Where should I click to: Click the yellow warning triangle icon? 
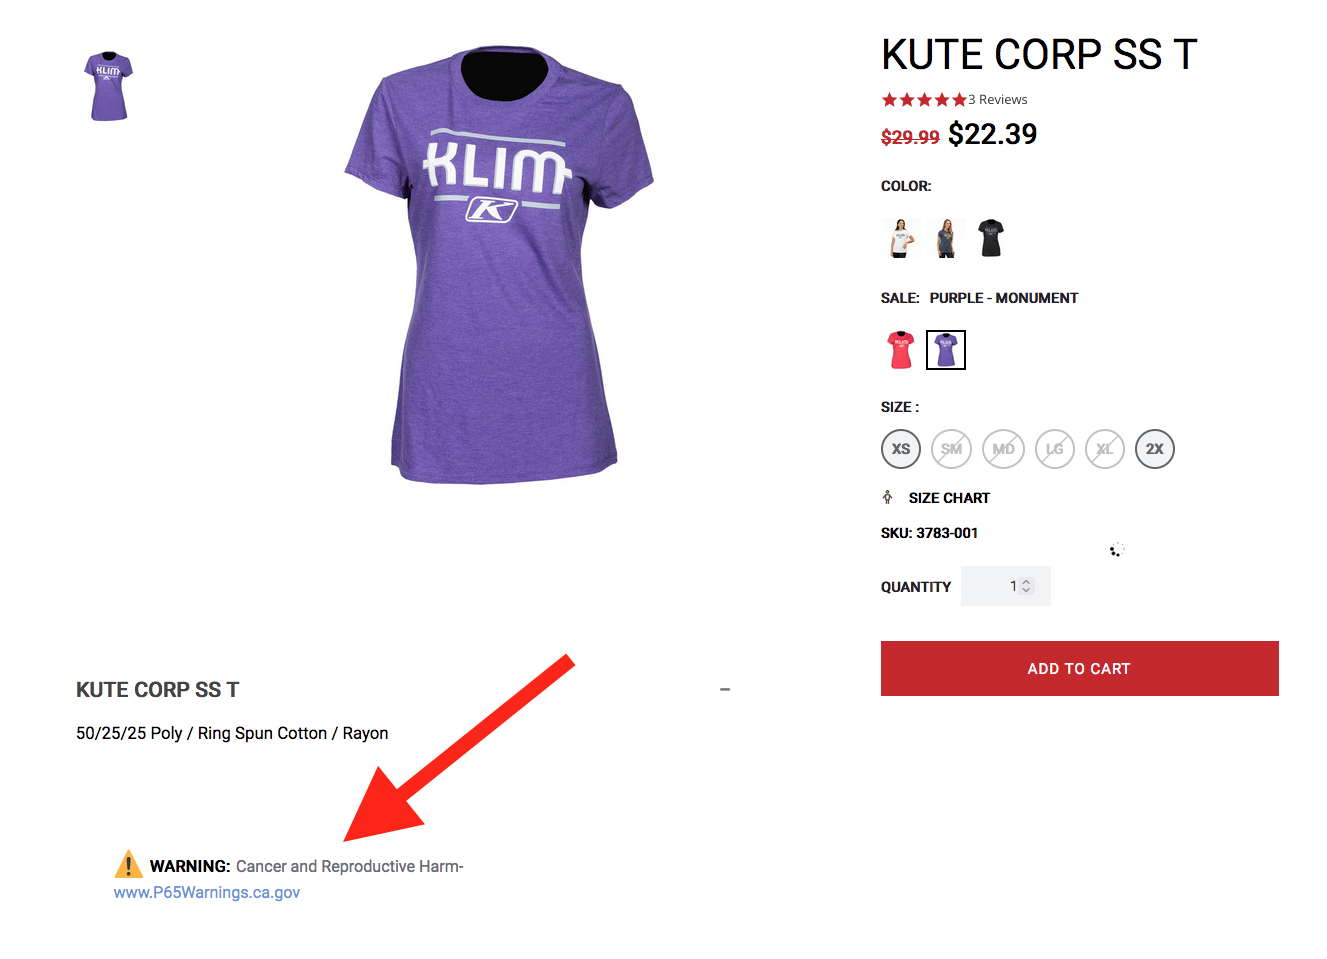pyautogui.click(x=128, y=864)
